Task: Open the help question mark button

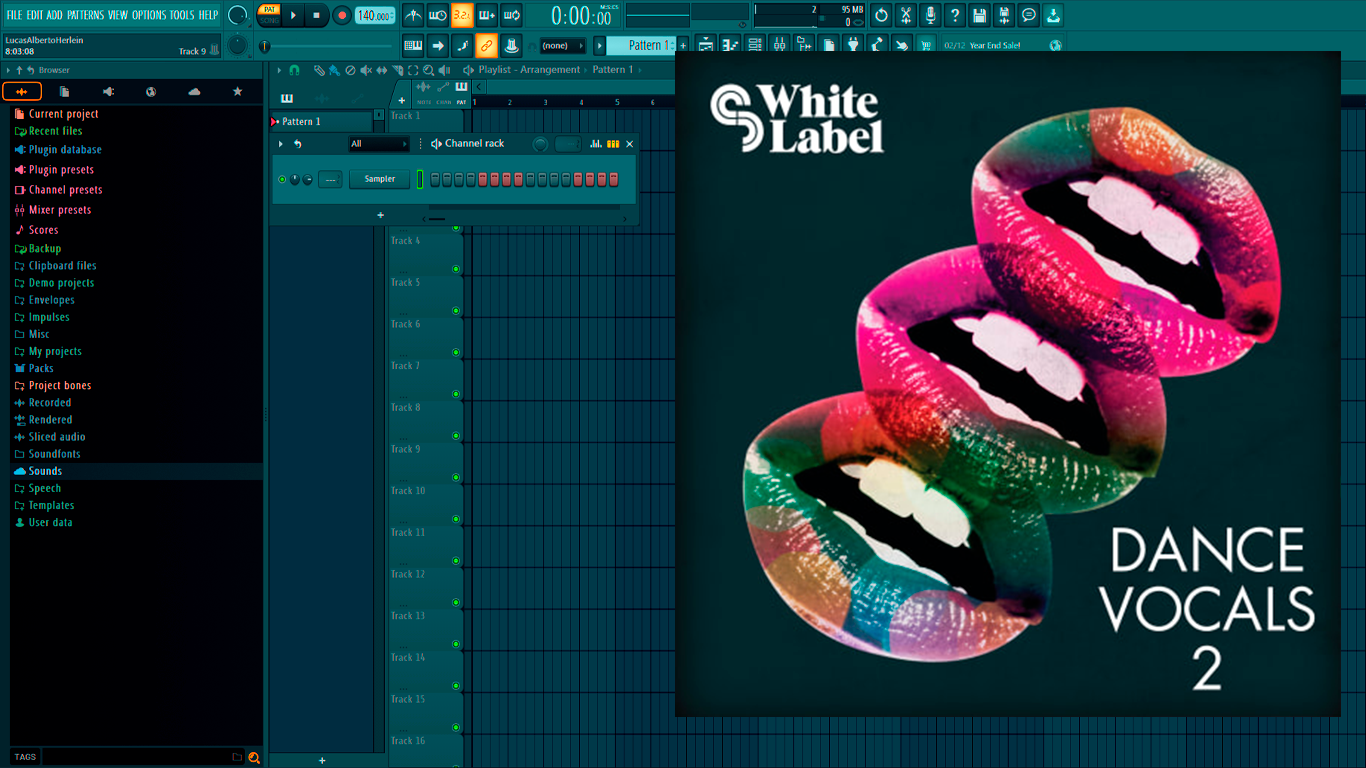Action: pyautogui.click(x=955, y=15)
